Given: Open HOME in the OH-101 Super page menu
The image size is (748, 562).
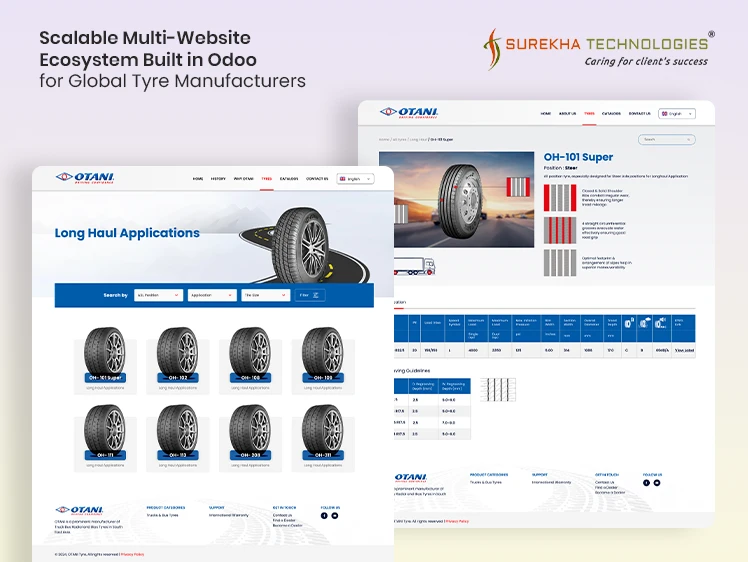Looking at the screenshot, I should [546, 114].
